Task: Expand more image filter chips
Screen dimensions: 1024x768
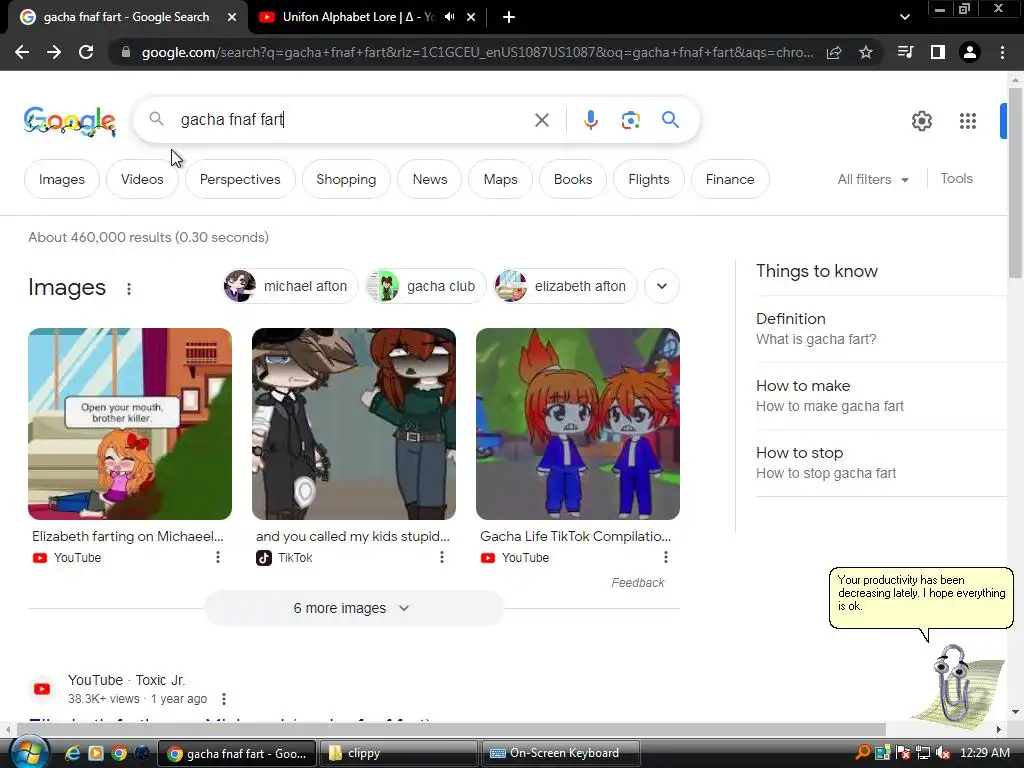Action: point(662,286)
